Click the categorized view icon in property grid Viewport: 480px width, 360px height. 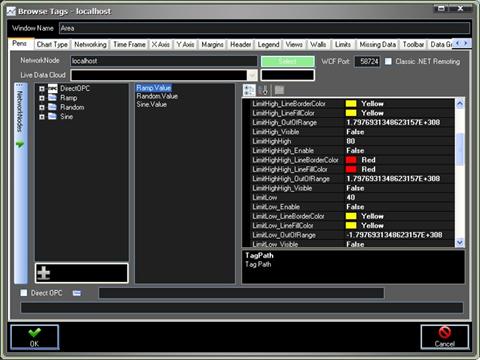click(x=249, y=90)
